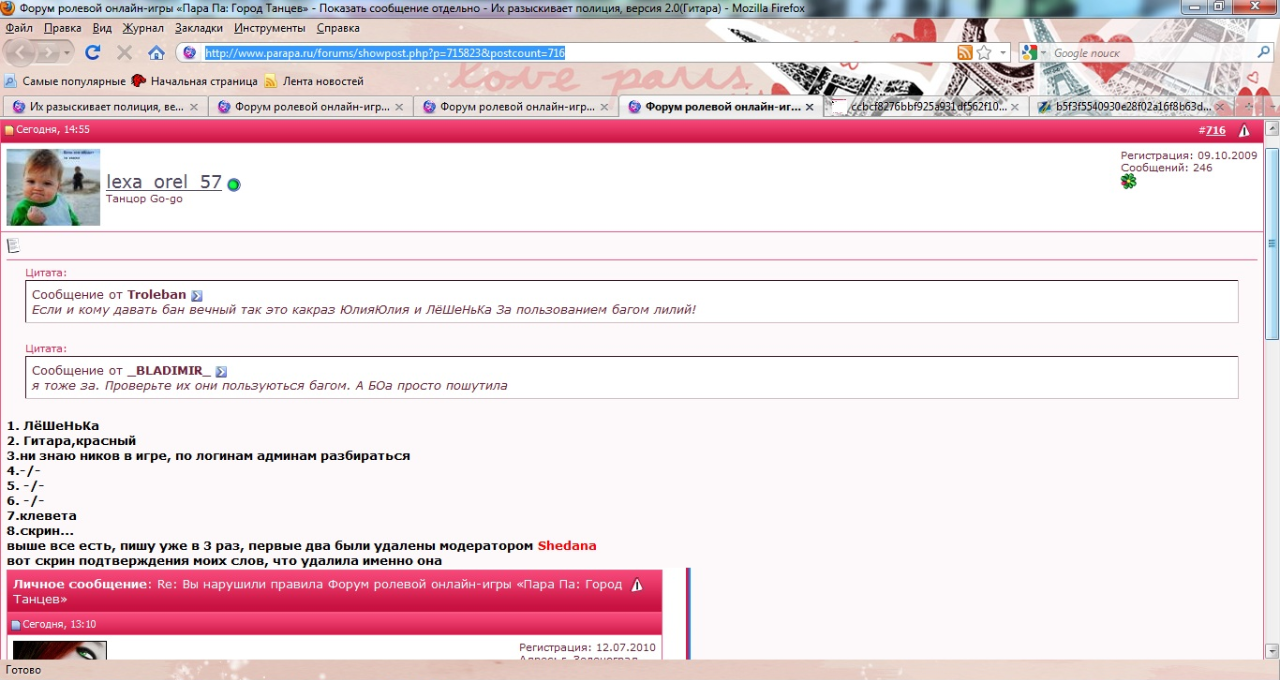The height and width of the screenshot is (680, 1280).
Task: Open the back/forward history dropdown arrow
Action: point(67,52)
